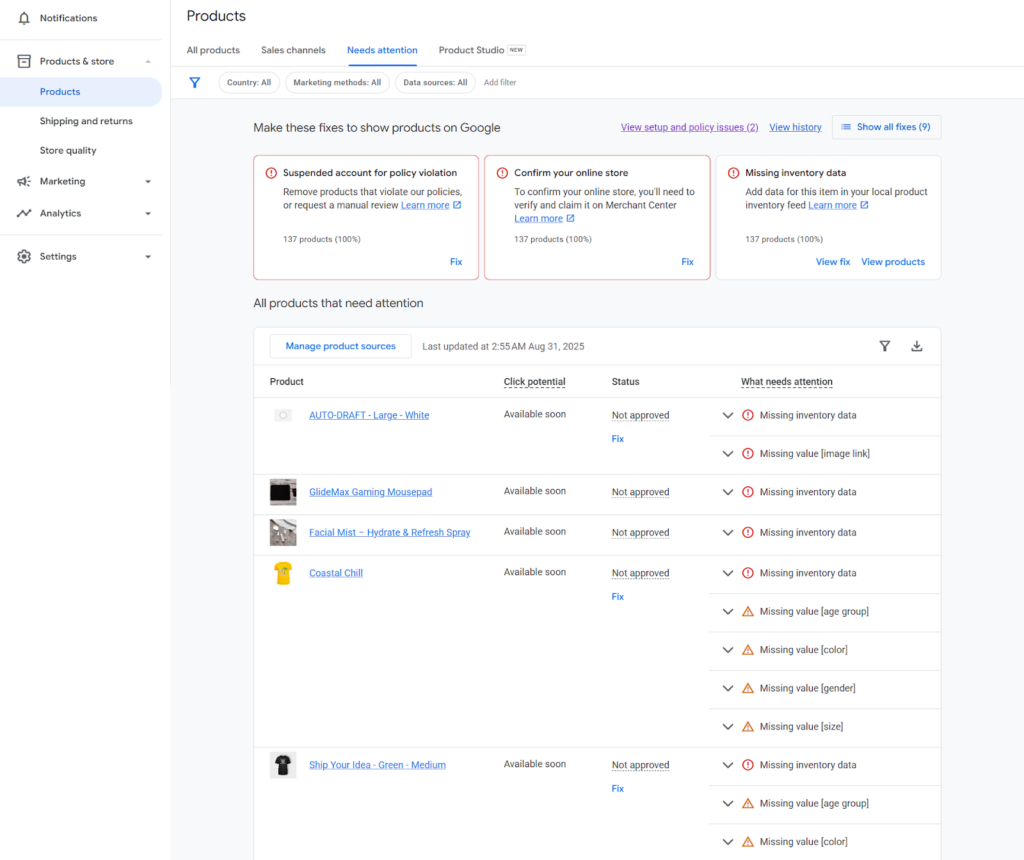The image size is (1024, 860).
Task: Click the warning triangle beside Missing value [size]
Action: [748, 727]
